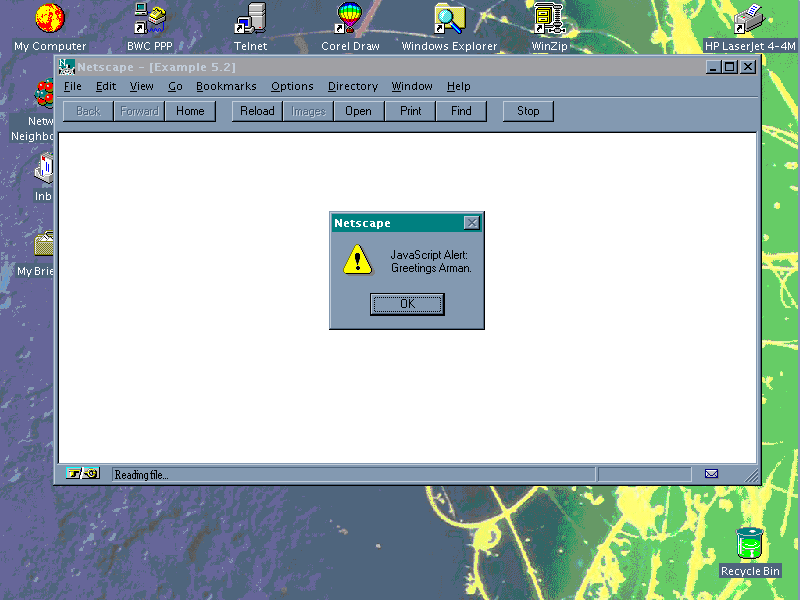Open the Bookmarks menu
This screenshot has width=800, height=600.
pos(226,87)
